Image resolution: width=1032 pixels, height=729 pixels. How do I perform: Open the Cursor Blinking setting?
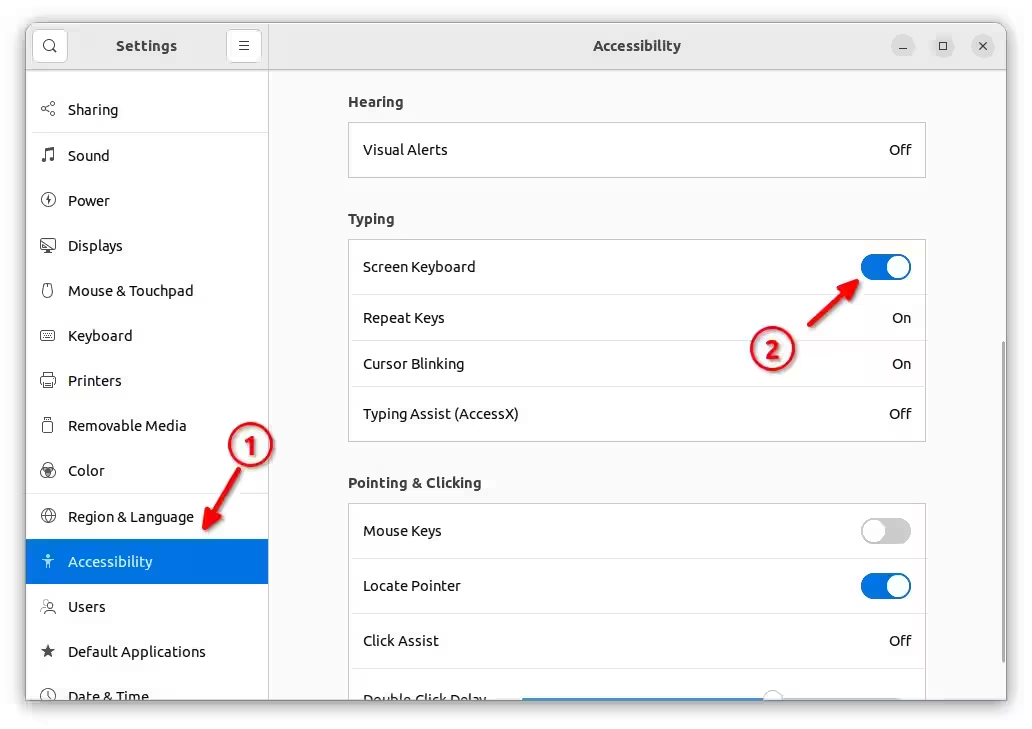pos(636,364)
